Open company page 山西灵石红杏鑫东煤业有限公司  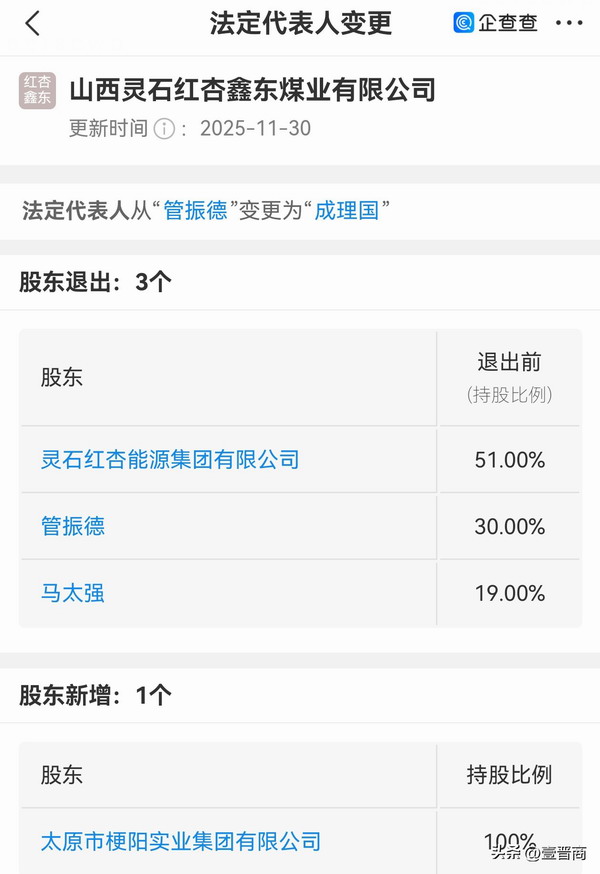tap(250, 89)
